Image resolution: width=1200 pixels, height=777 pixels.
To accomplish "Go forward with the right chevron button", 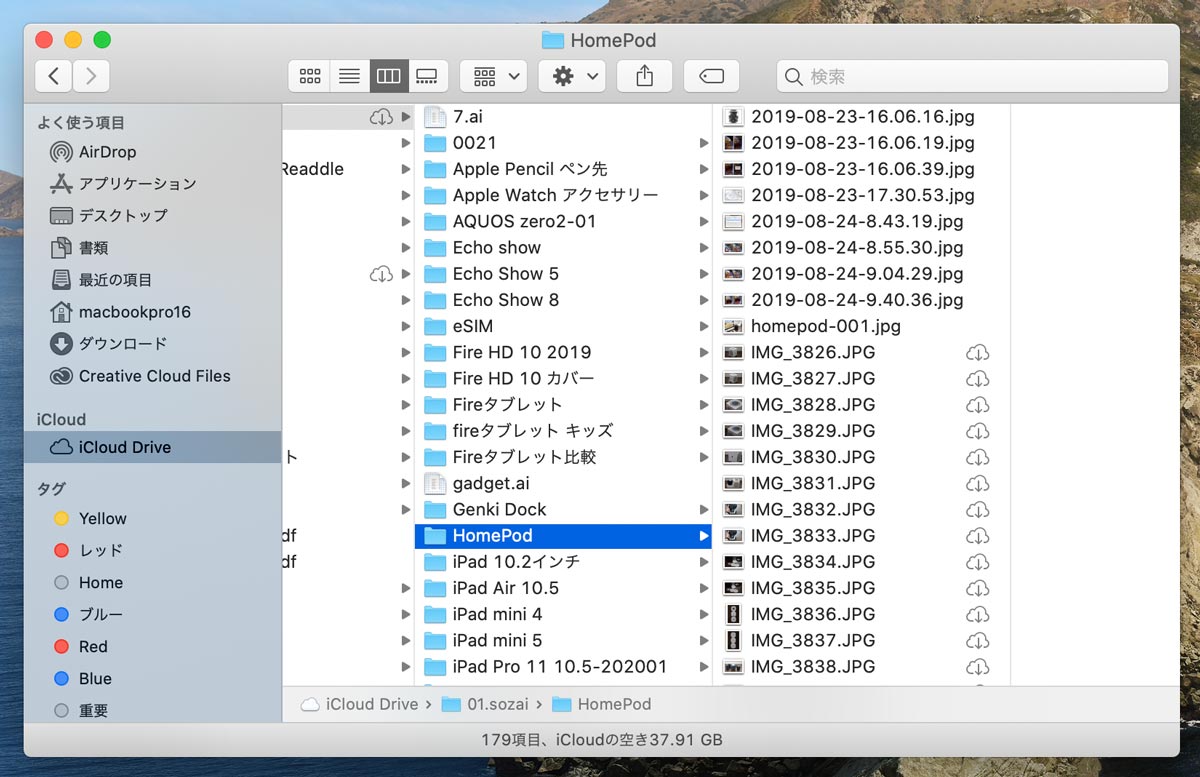I will coord(91,76).
